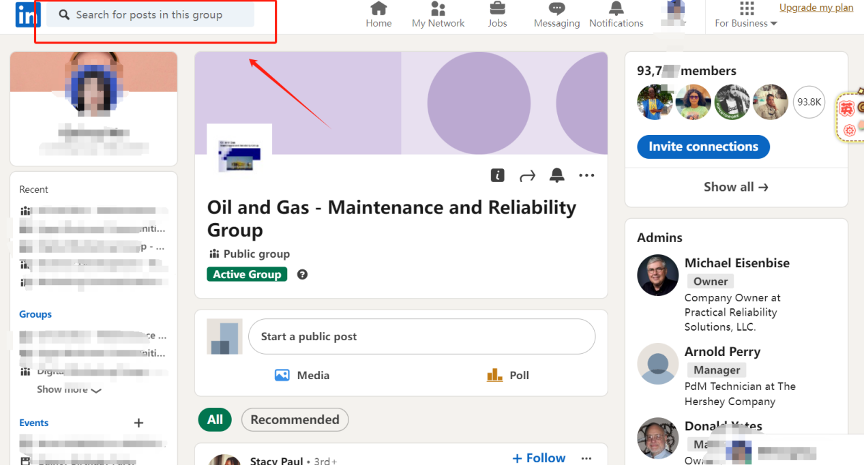Open Notifications
The width and height of the screenshot is (864, 466).
[x=616, y=15]
